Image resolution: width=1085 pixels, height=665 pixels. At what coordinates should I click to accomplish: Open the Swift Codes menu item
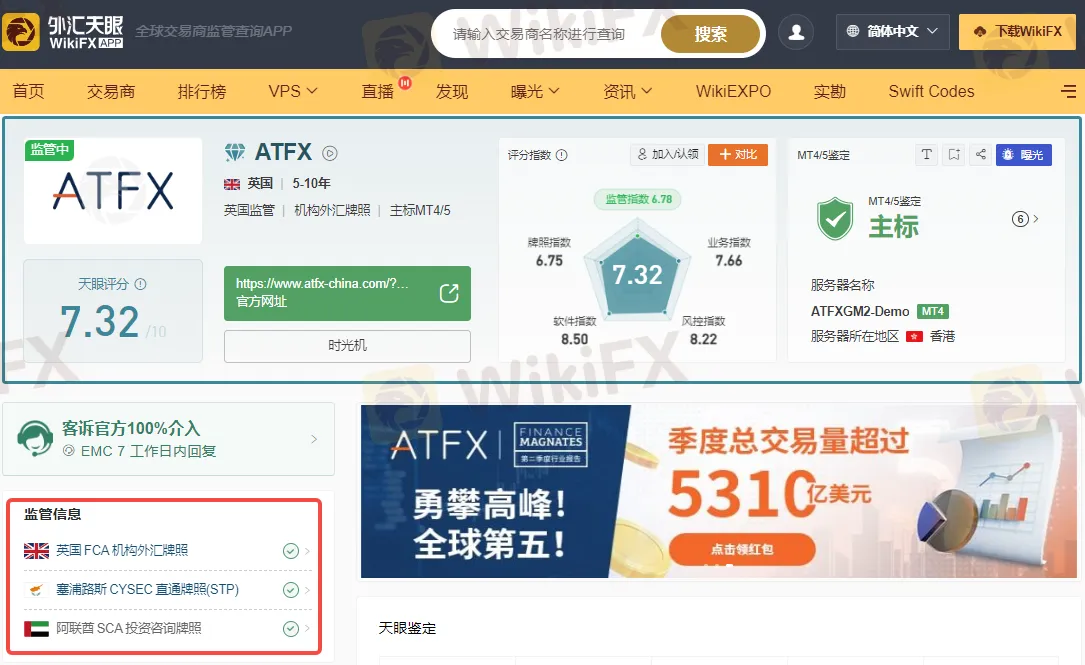931,91
